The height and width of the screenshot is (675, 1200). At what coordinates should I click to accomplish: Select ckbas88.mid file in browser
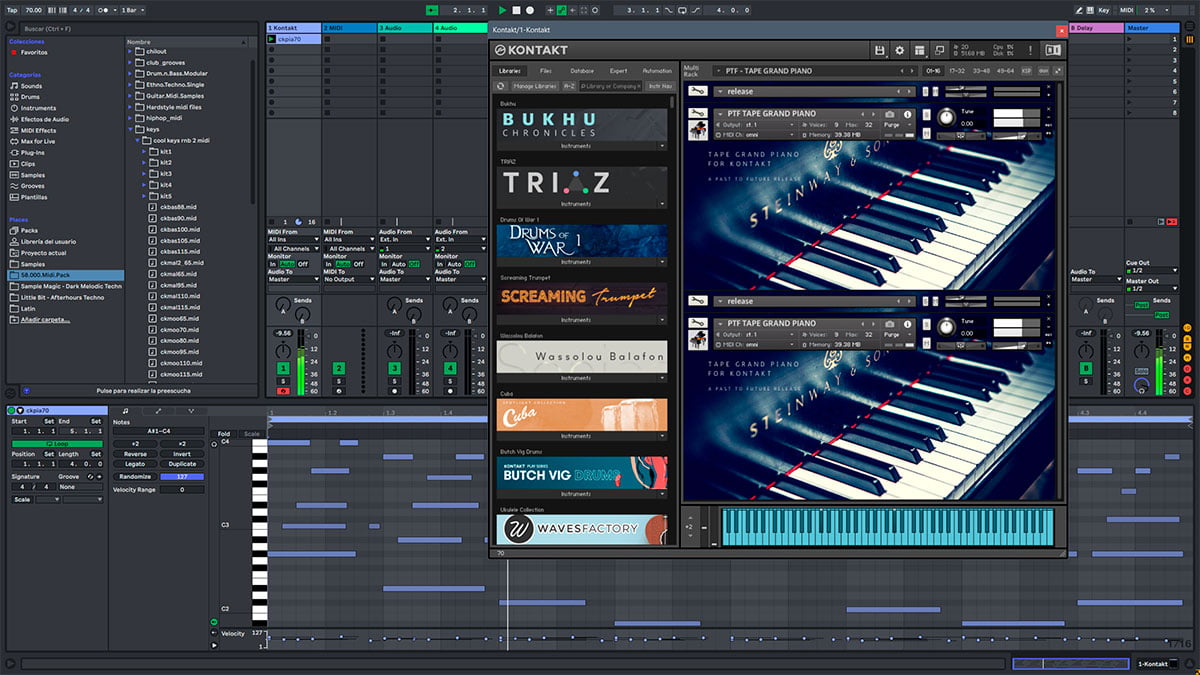(x=179, y=207)
